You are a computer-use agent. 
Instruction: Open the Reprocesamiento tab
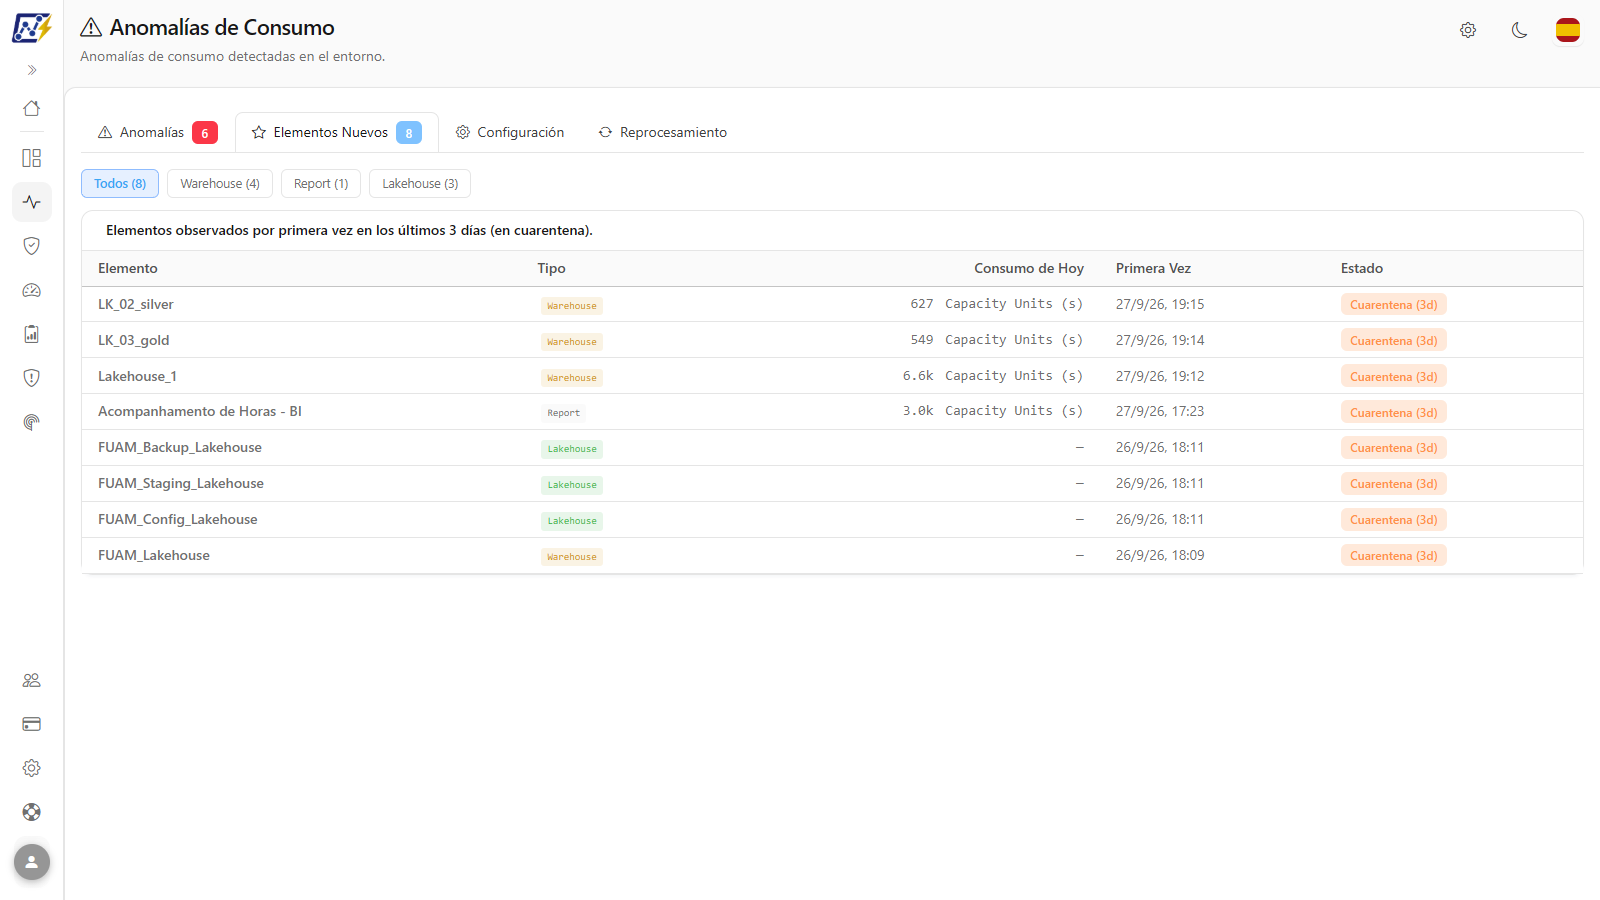click(x=663, y=132)
